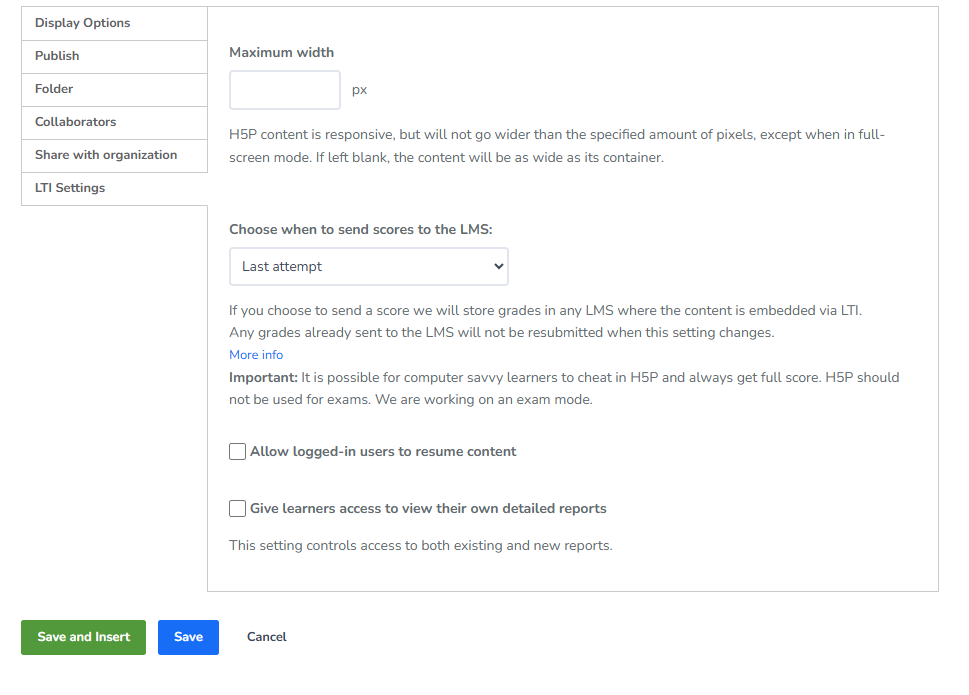Select the Collaborators tab
This screenshot has width=969, height=695.
click(x=76, y=122)
